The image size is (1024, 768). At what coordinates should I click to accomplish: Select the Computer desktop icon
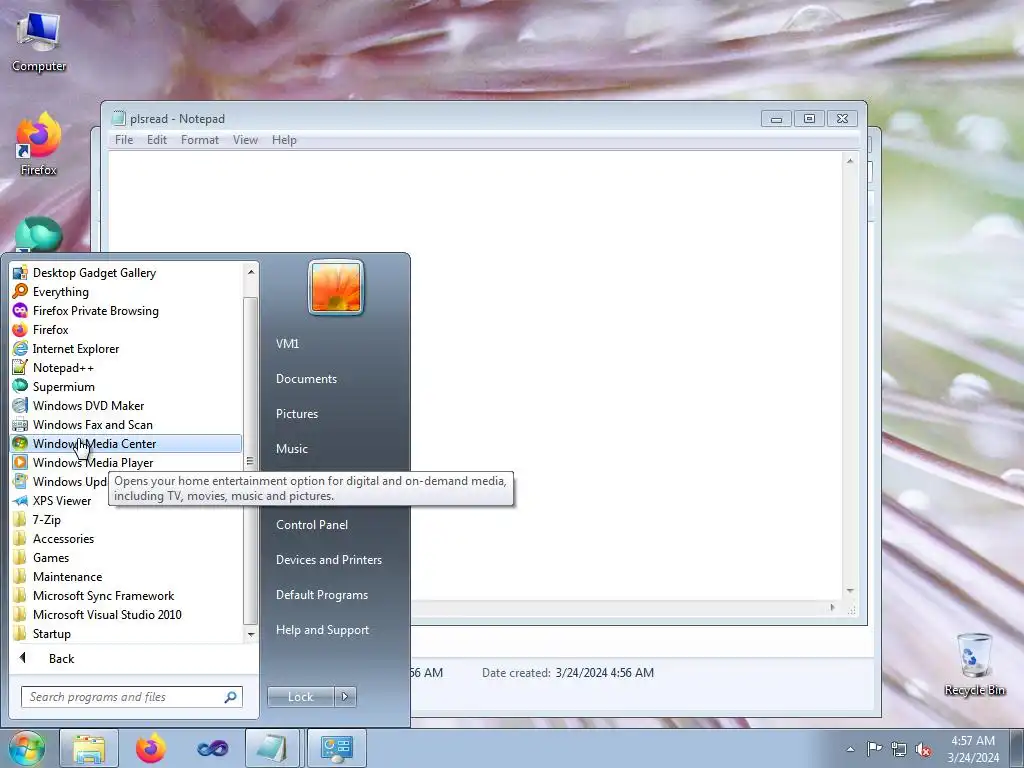point(39,41)
